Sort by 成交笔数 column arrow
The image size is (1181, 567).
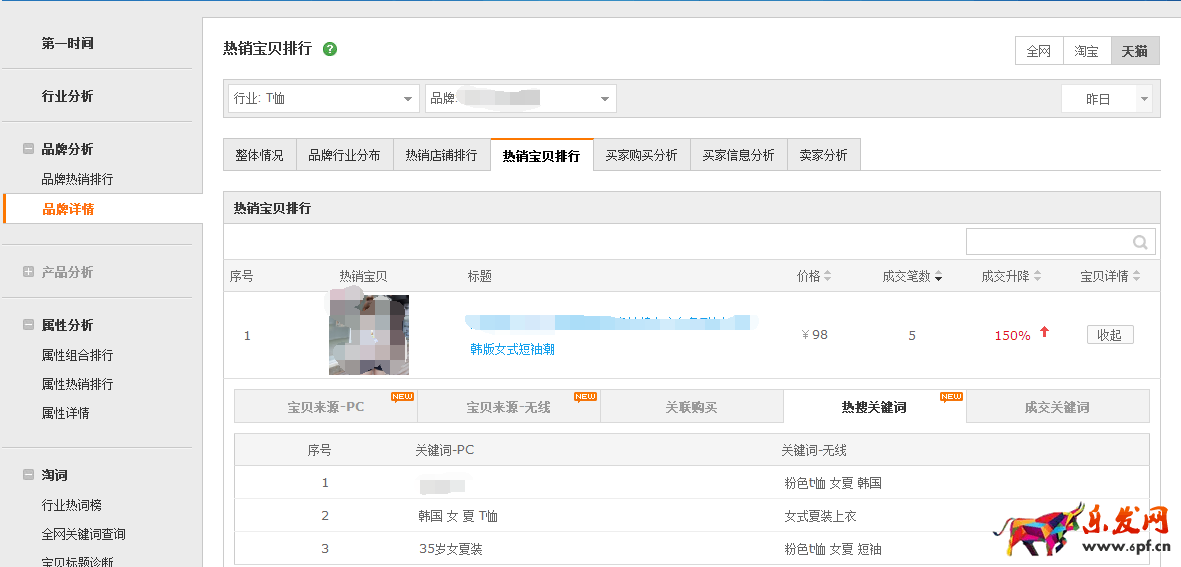(x=938, y=277)
